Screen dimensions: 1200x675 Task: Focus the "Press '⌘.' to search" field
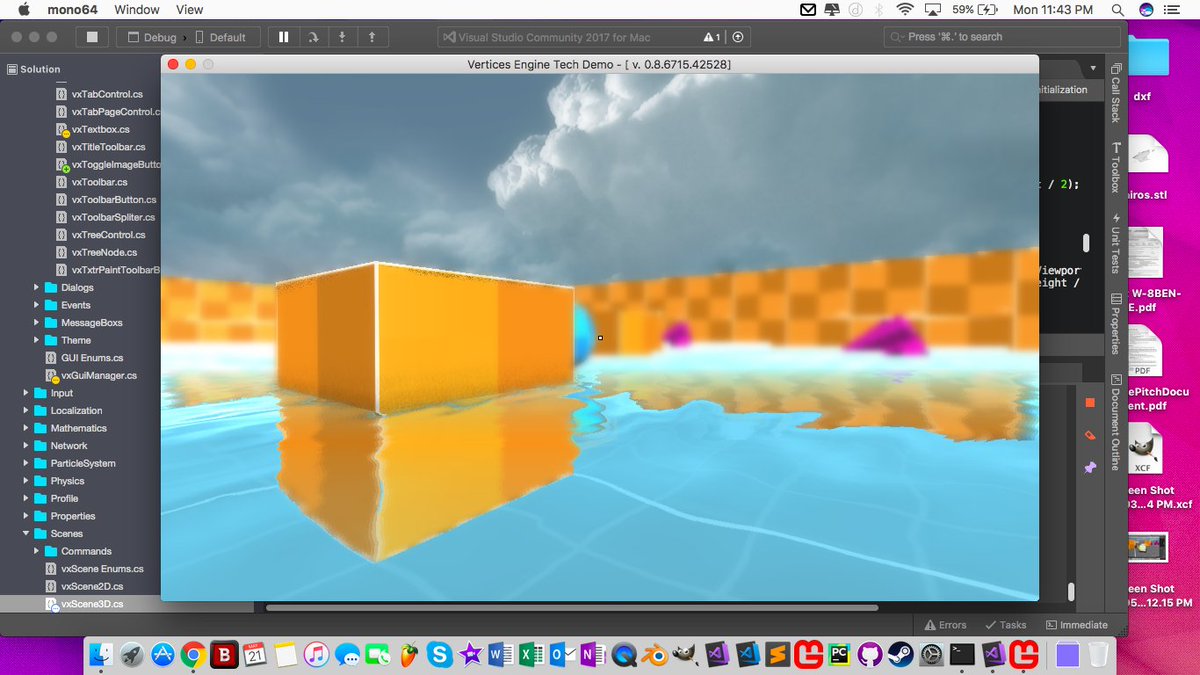pos(1002,37)
